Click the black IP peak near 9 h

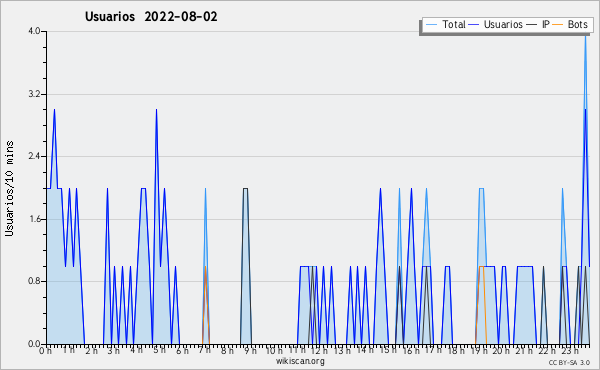click(x=245, y=189)
